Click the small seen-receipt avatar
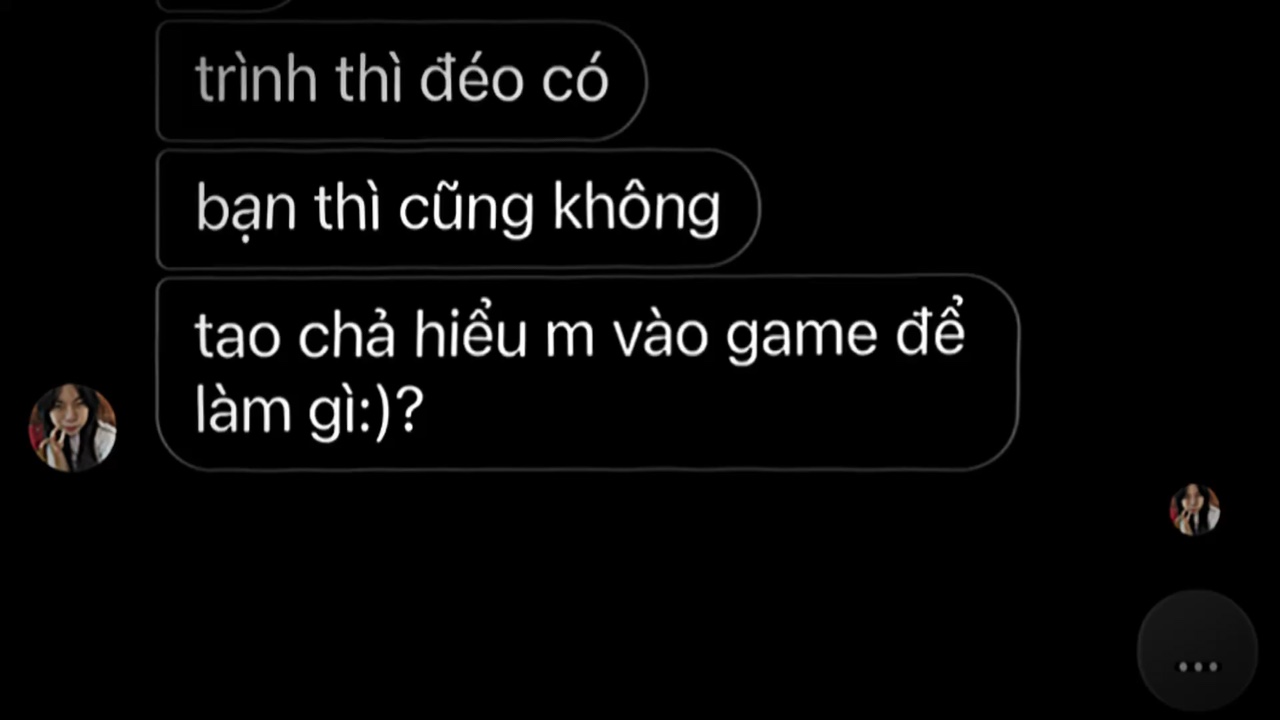Image resolution: width=1280 pixels, height=720 pixels. coord(1195,510)
